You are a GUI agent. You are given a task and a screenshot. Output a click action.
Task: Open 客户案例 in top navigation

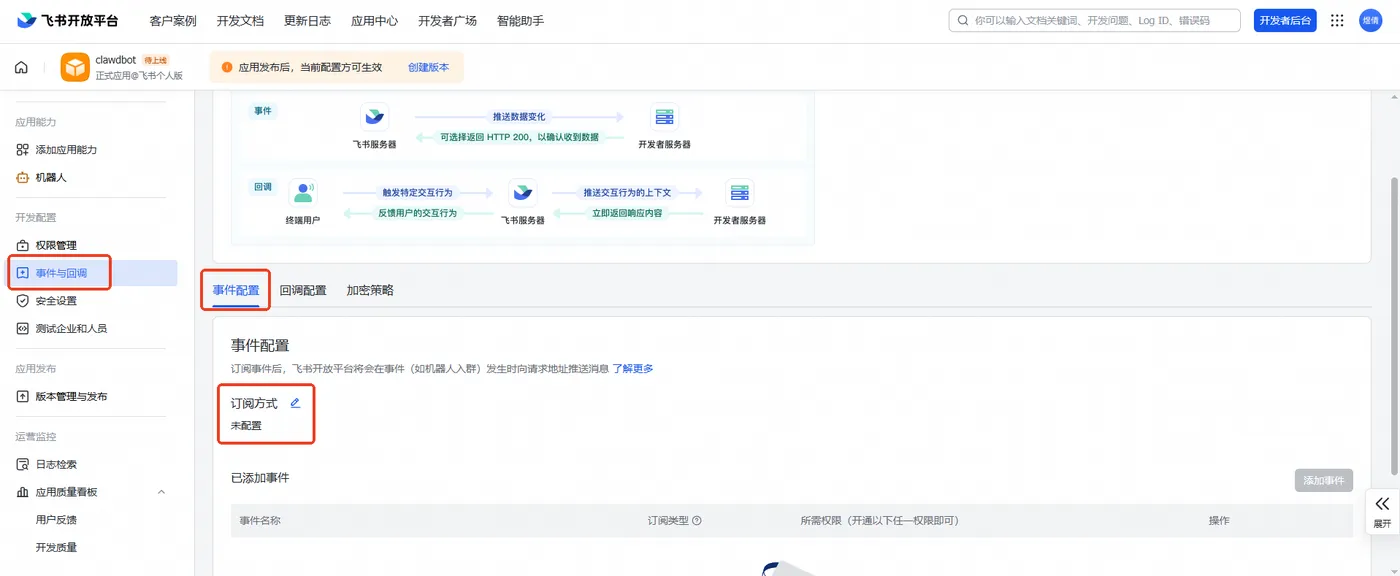[x=173, y=21]
